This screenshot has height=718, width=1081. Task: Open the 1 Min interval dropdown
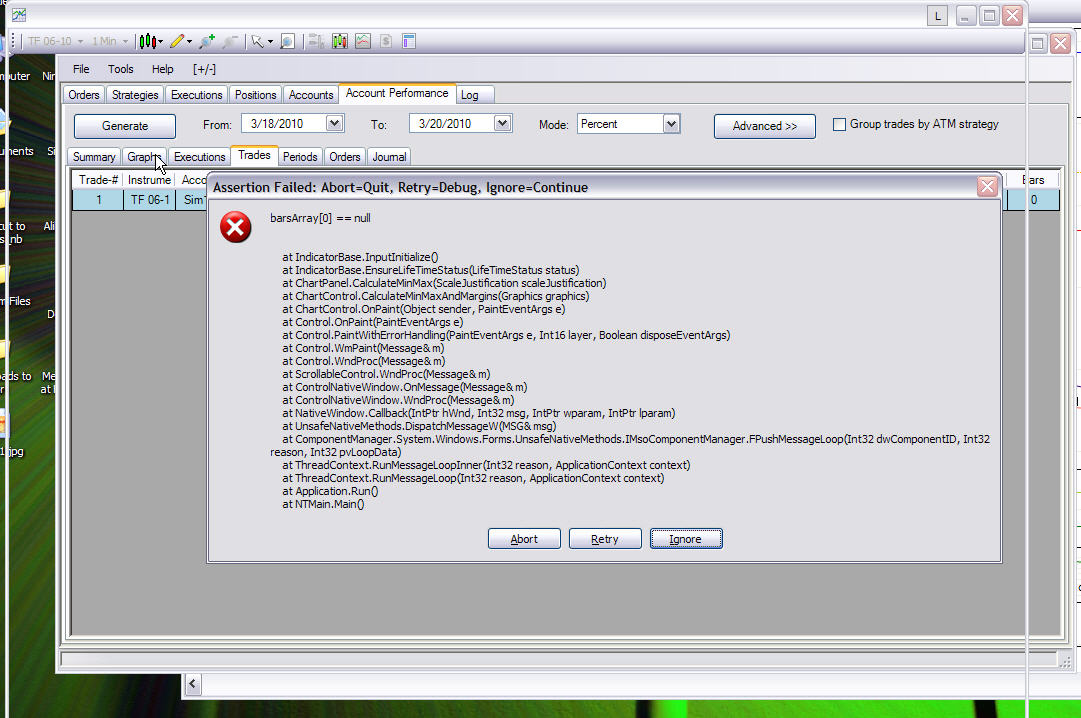click(110, 41)
